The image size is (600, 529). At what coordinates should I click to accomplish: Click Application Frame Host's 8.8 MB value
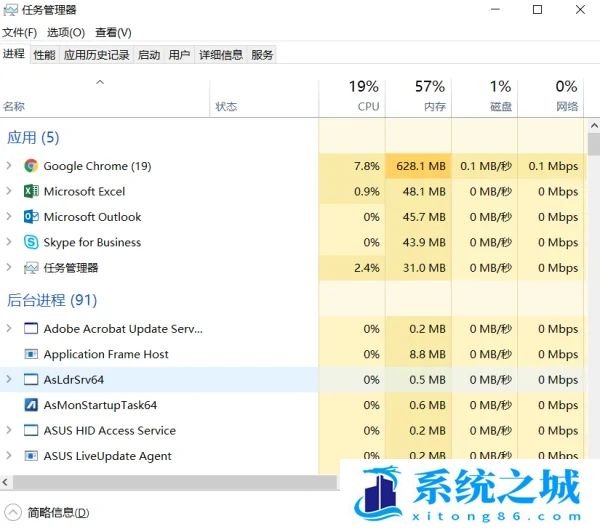427,354
